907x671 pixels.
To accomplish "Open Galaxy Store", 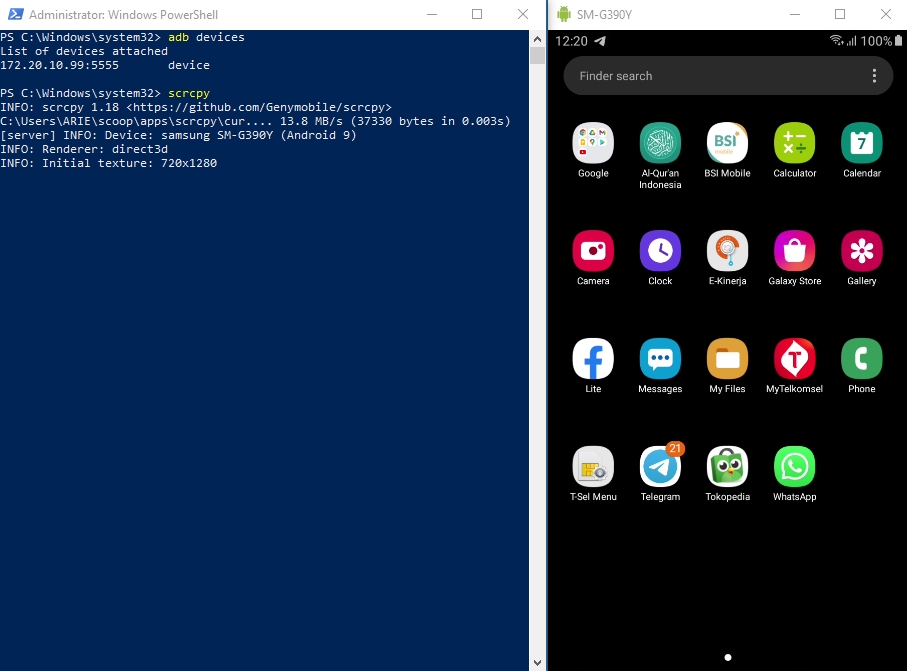I will (794, 250).
